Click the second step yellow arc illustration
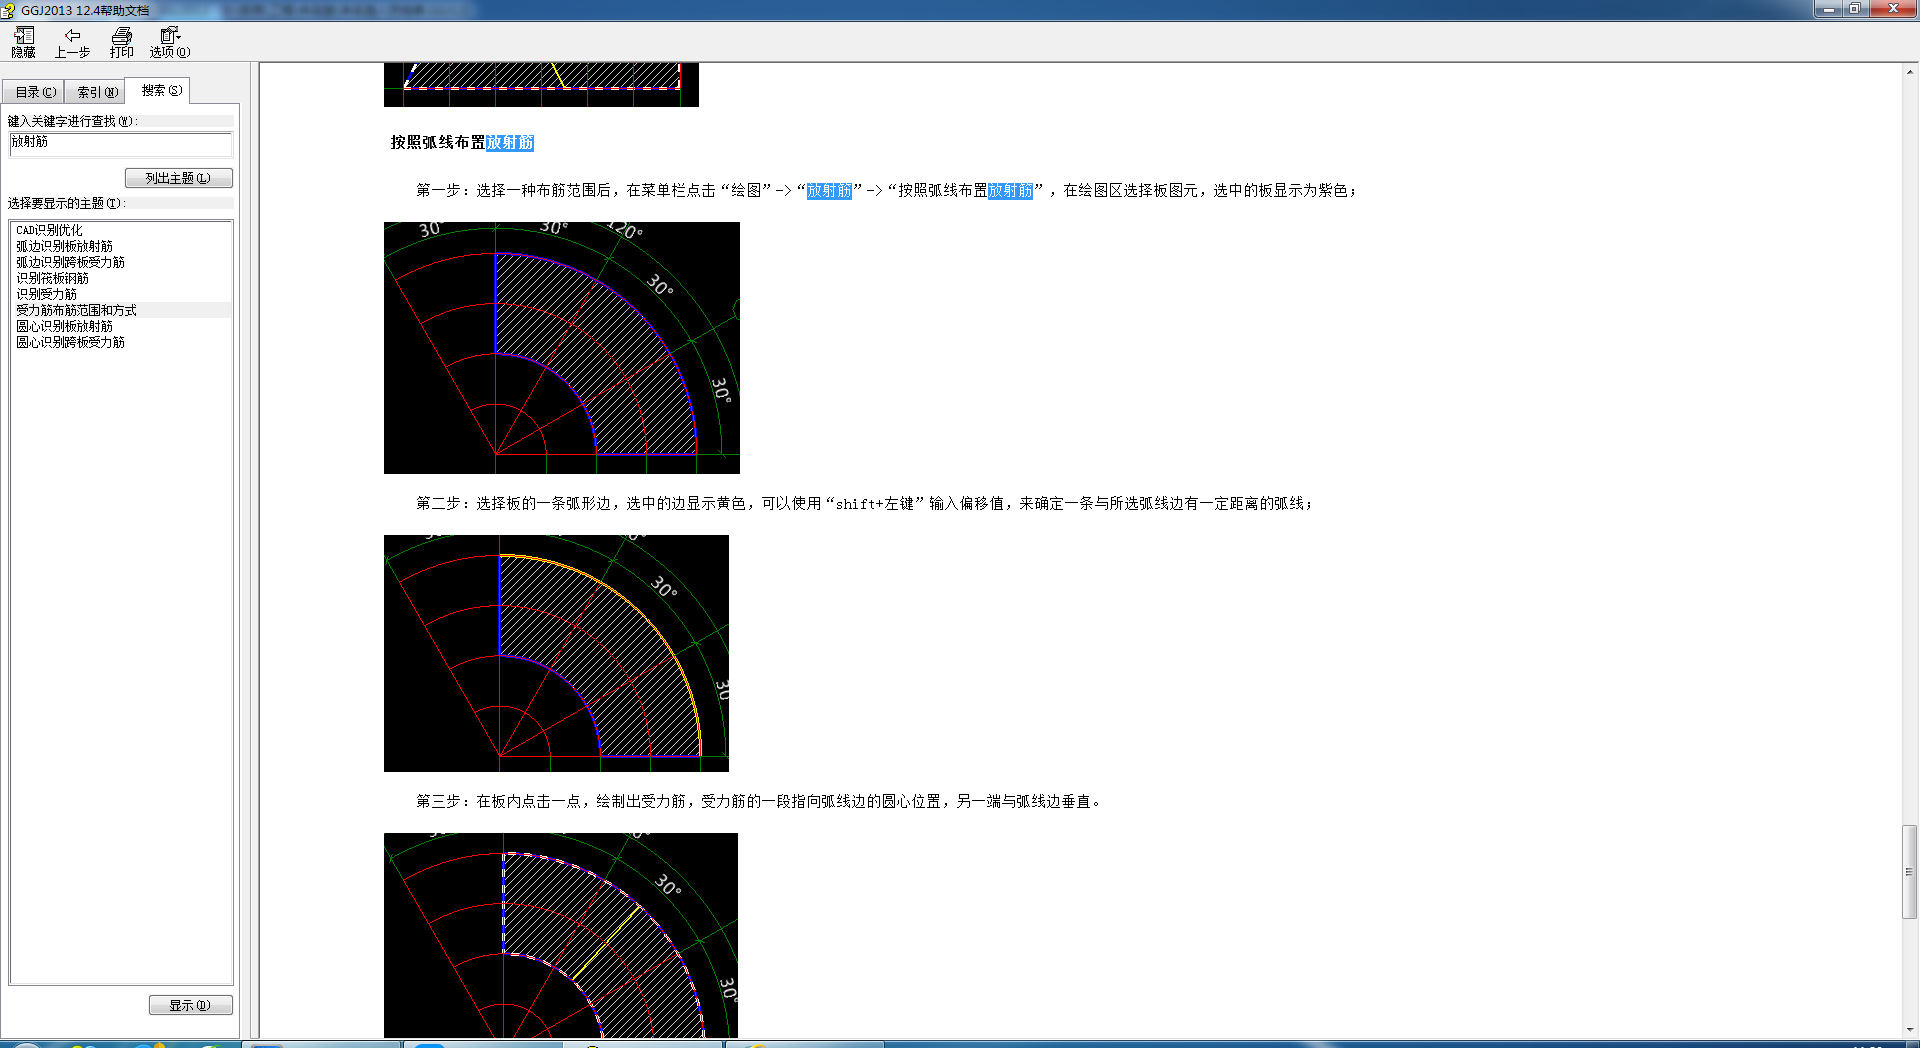Image resolution: width=1920 pixels, height=1048 pixels. [556, 653]
